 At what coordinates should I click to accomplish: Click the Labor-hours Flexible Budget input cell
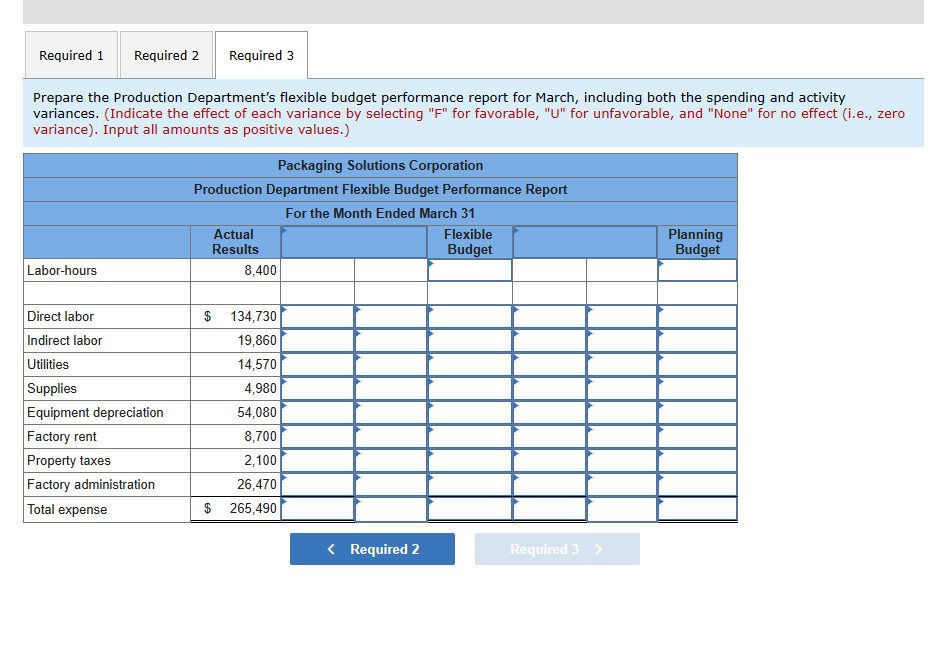[469, 270]
